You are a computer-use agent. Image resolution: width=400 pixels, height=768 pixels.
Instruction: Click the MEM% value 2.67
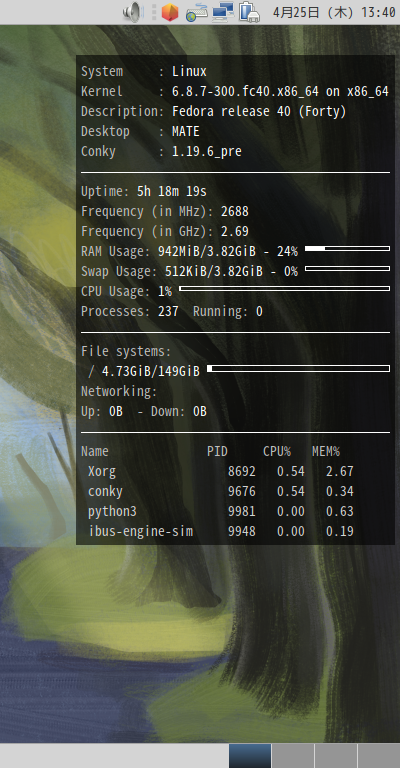[x=340, y=472]
